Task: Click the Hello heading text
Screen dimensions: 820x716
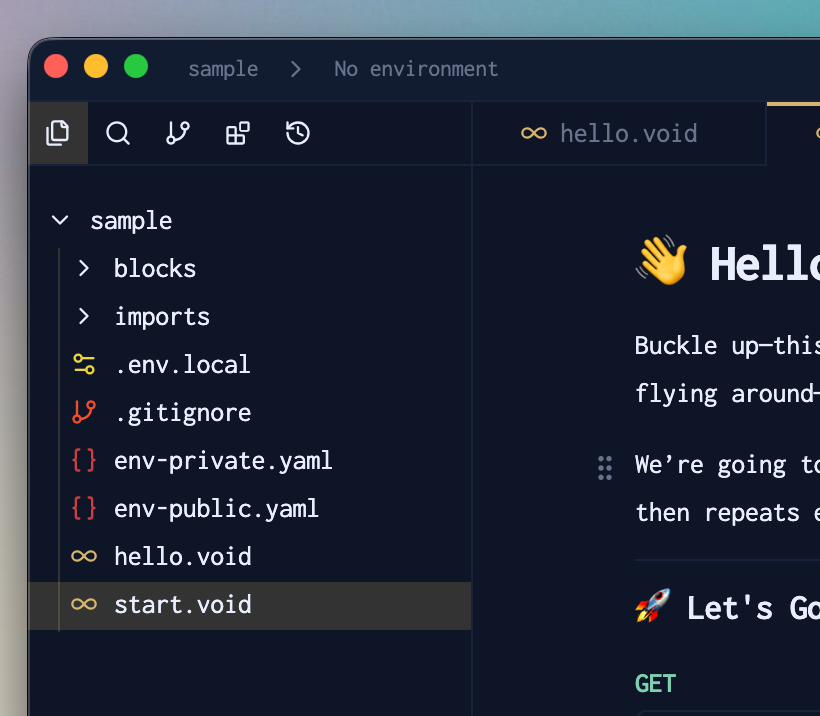Action: click(x=765, y=265)
